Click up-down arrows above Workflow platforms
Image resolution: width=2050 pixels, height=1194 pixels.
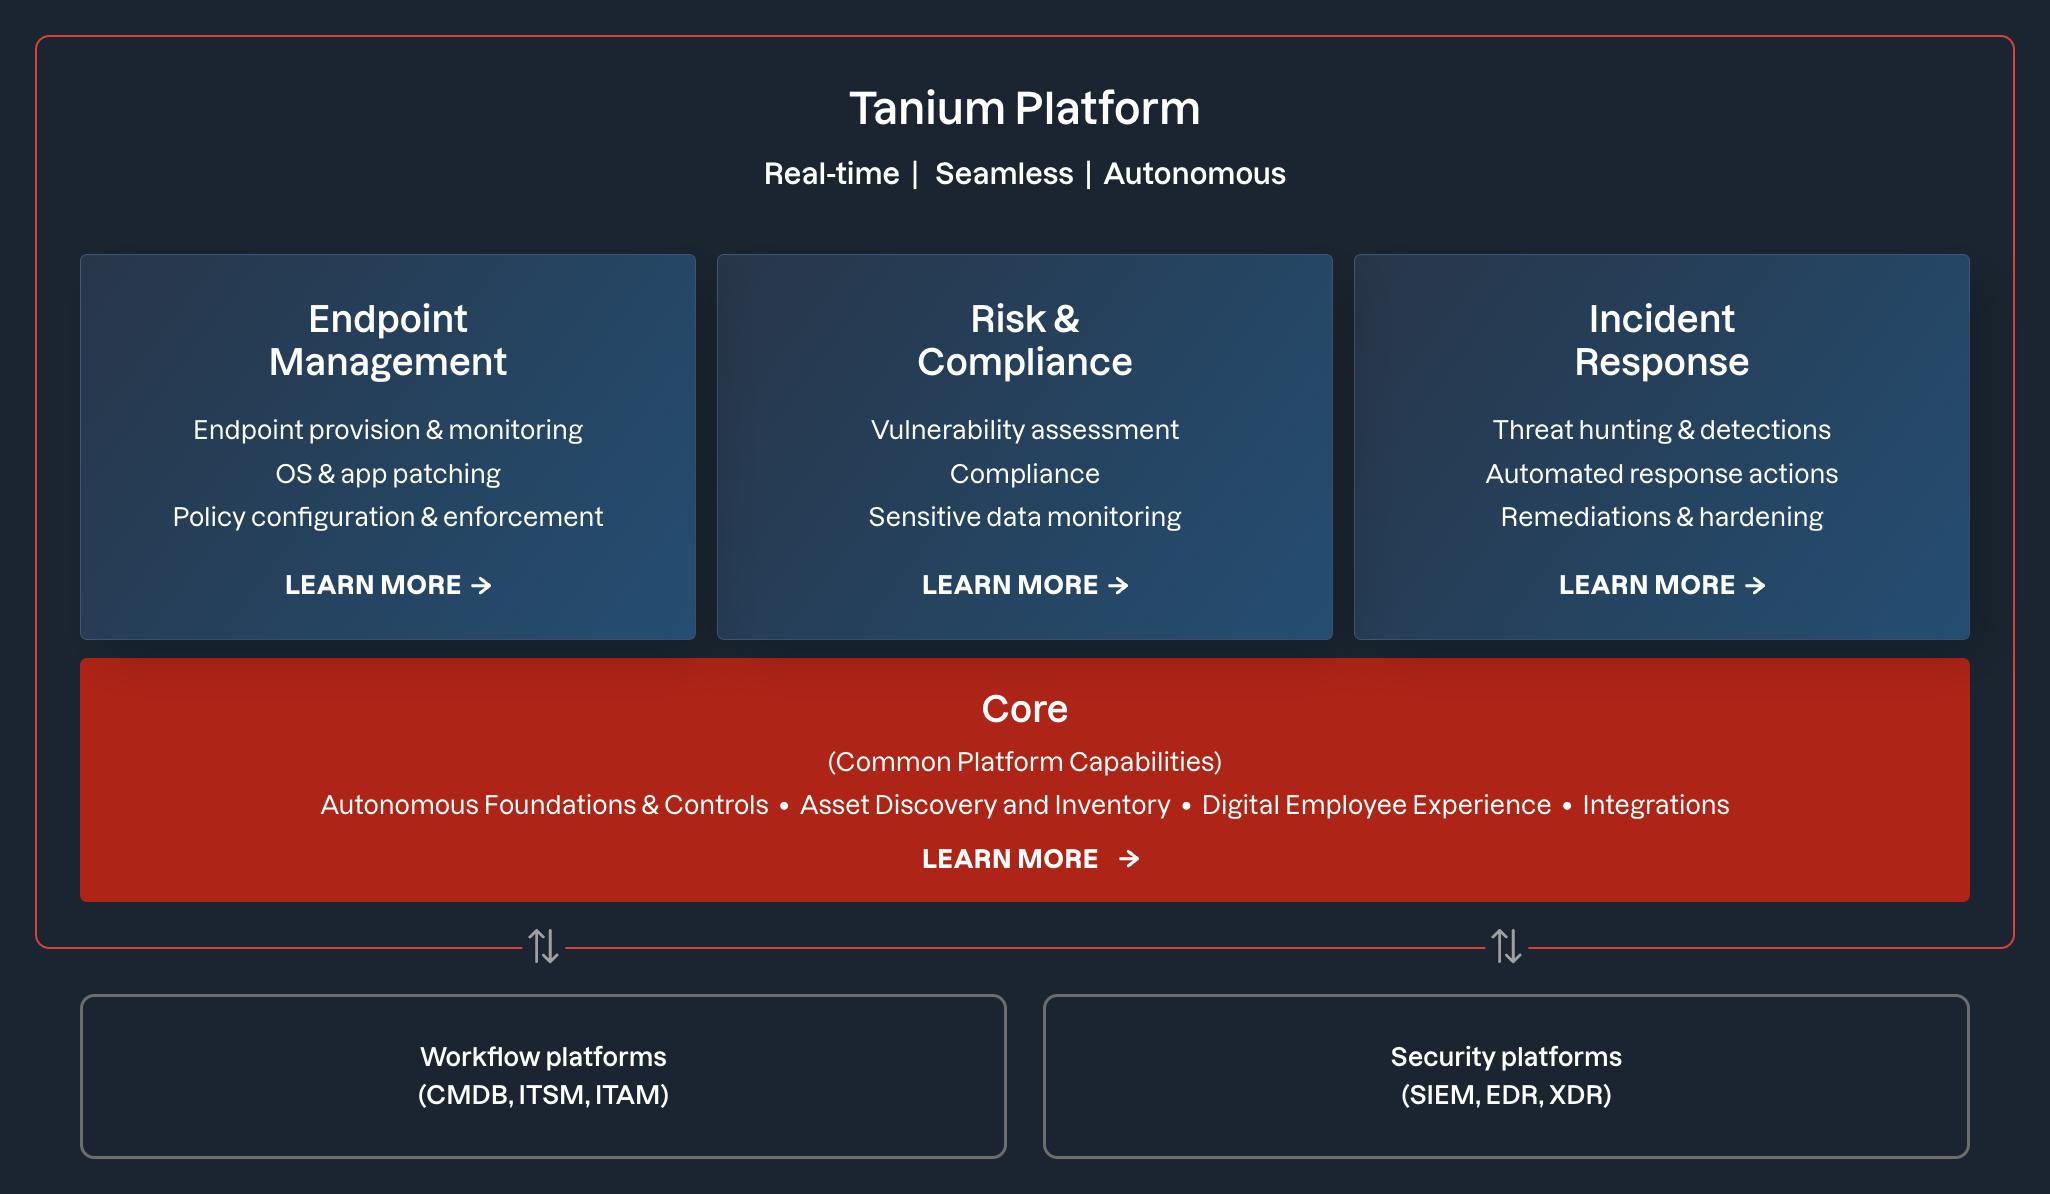click(x=543, y=945)
